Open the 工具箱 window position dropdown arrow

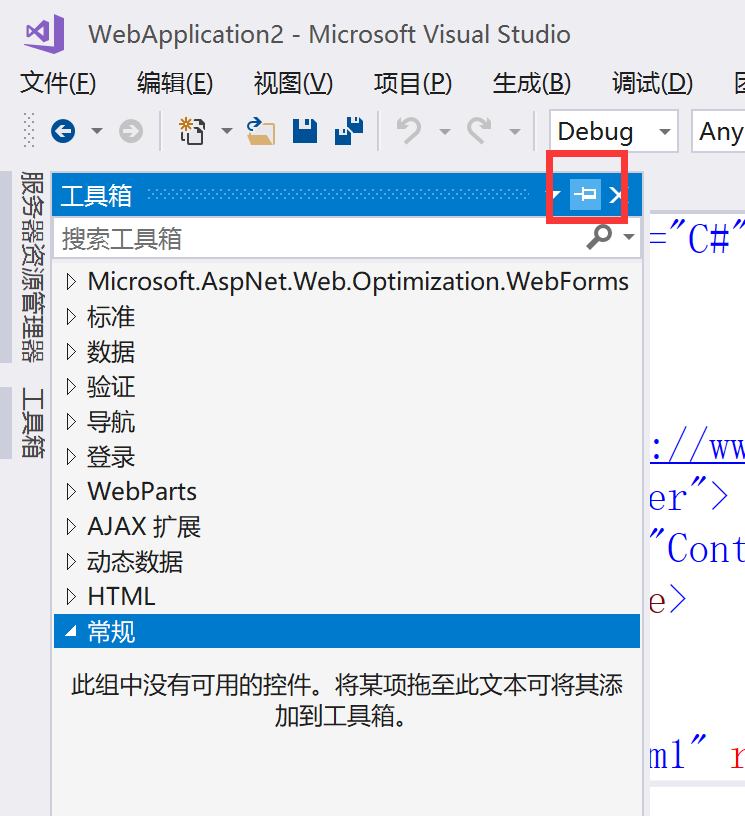tap(556, 195)
